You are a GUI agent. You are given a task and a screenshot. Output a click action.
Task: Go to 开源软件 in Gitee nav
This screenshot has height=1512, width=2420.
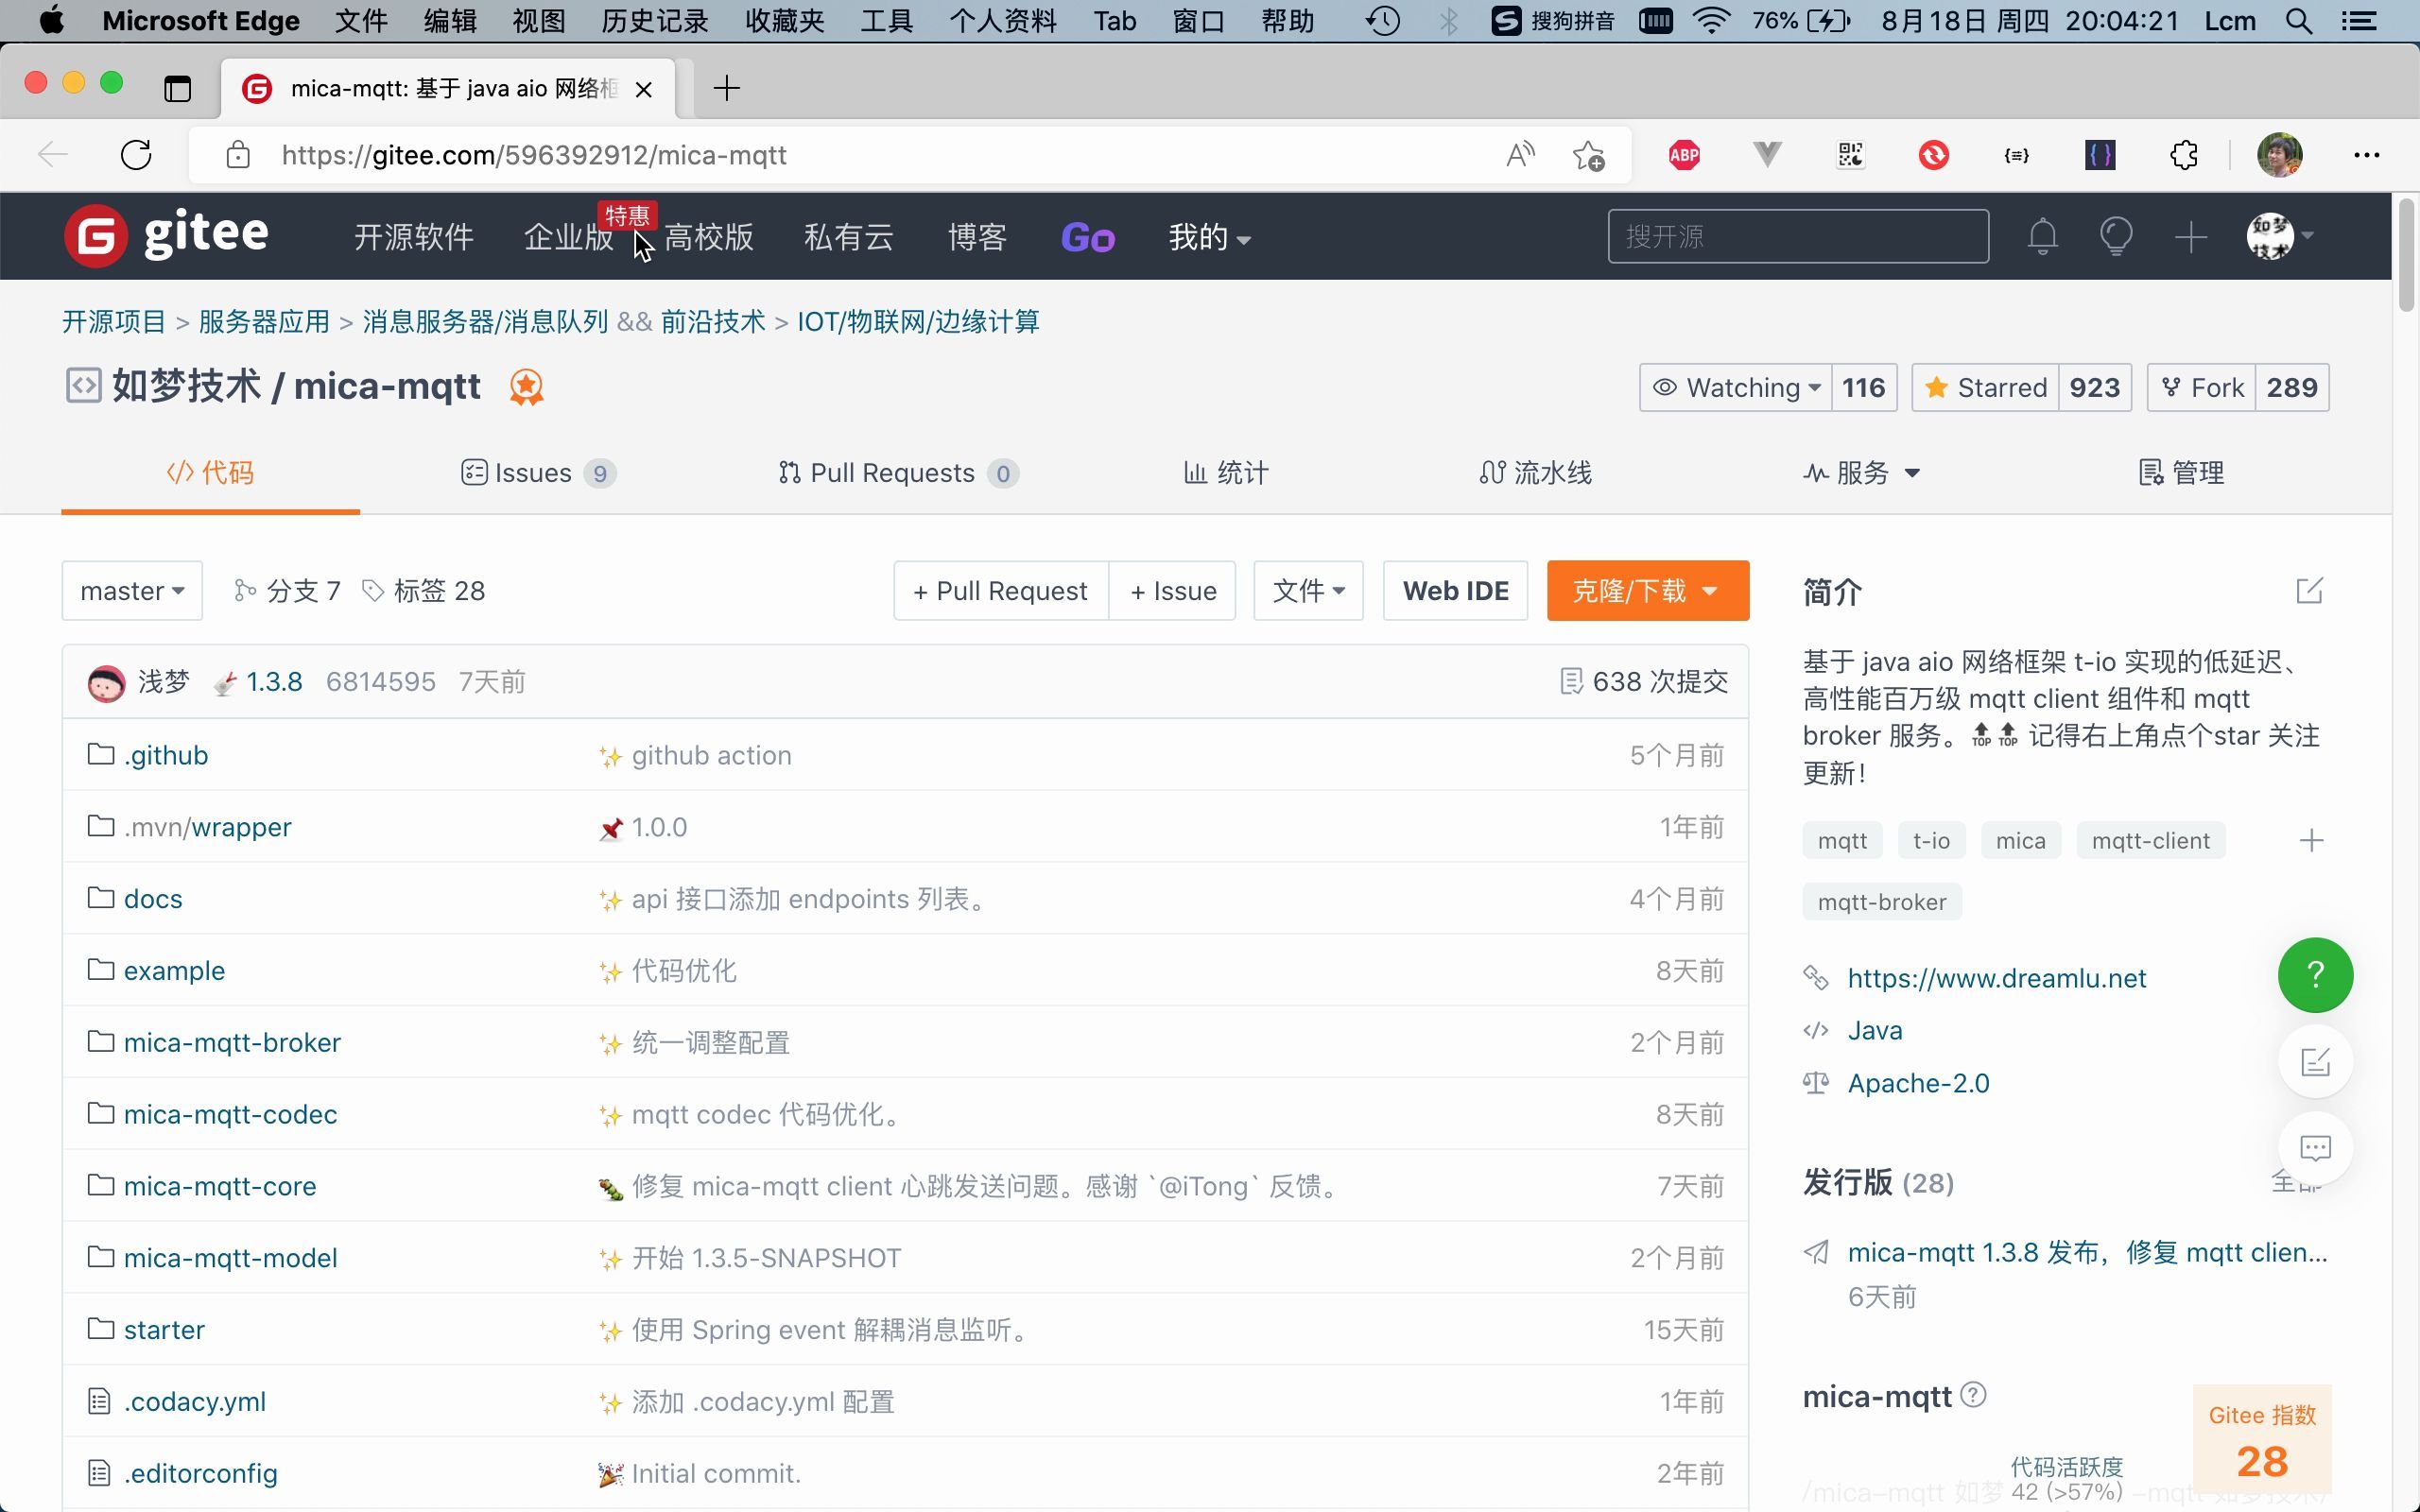(413, 237)
